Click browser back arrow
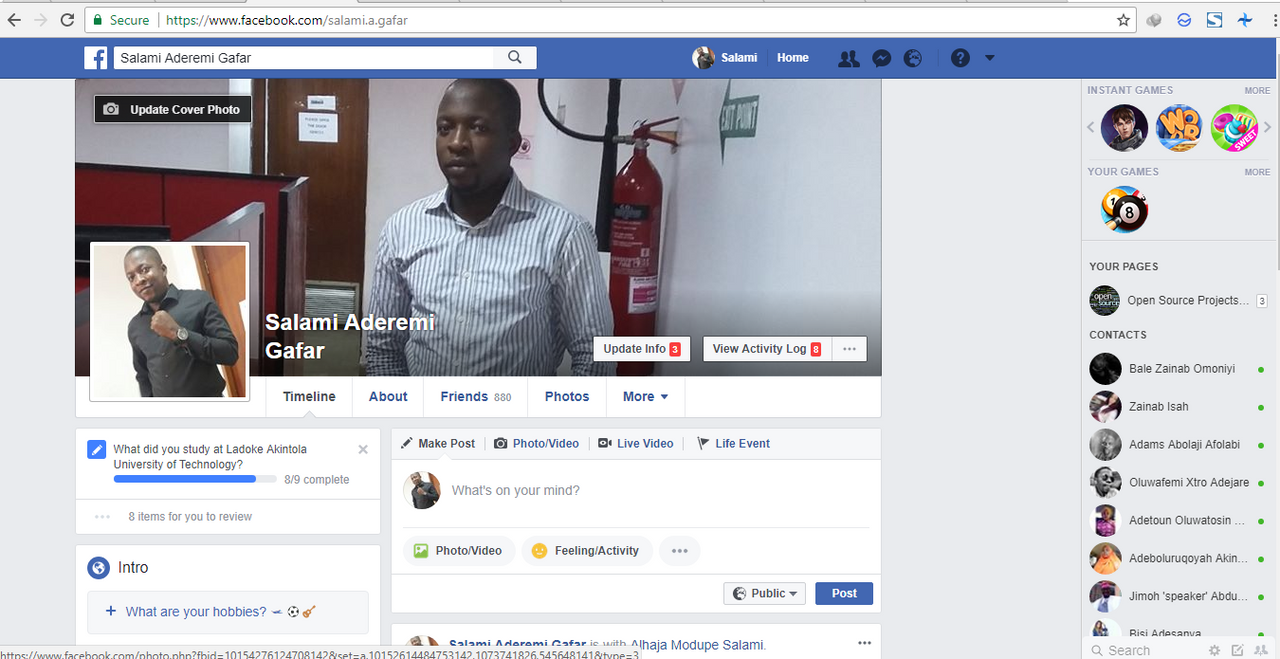 [x=14, y=19]
